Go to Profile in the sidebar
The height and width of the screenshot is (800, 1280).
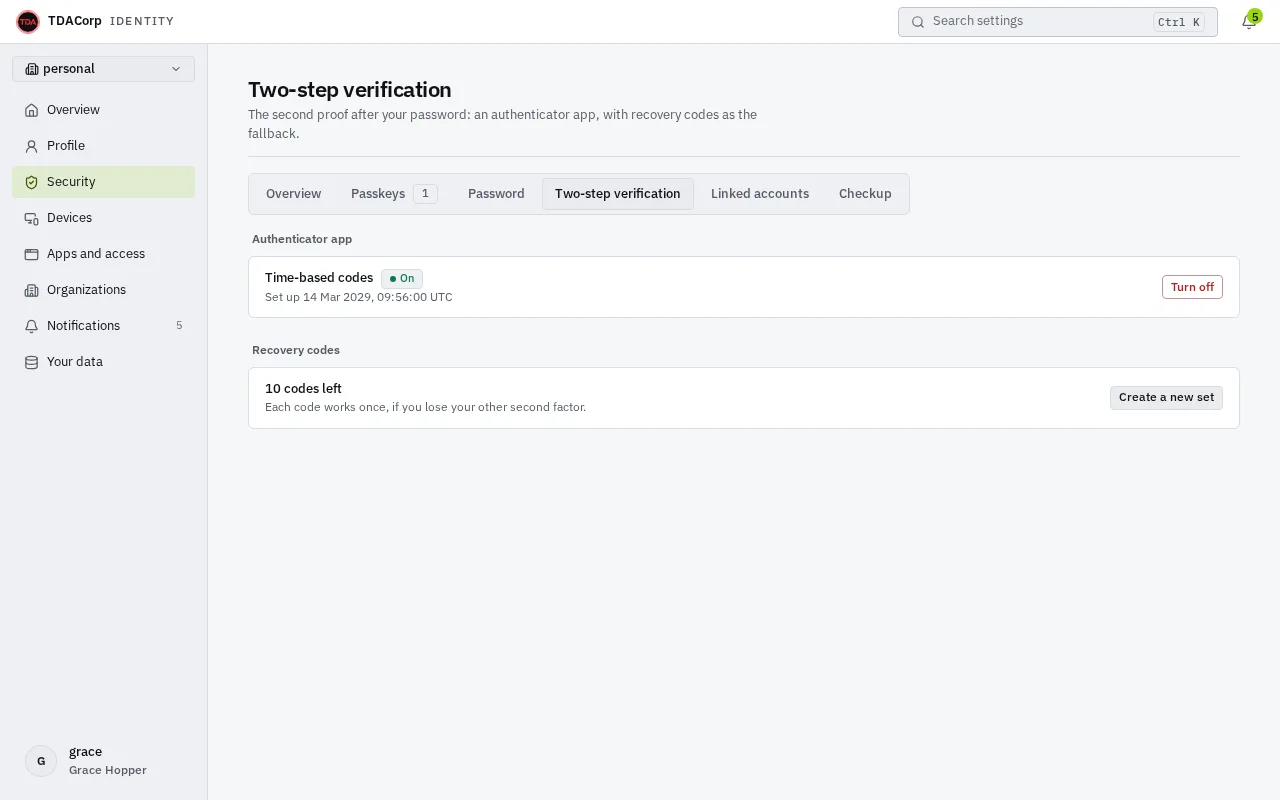(104, 146)
